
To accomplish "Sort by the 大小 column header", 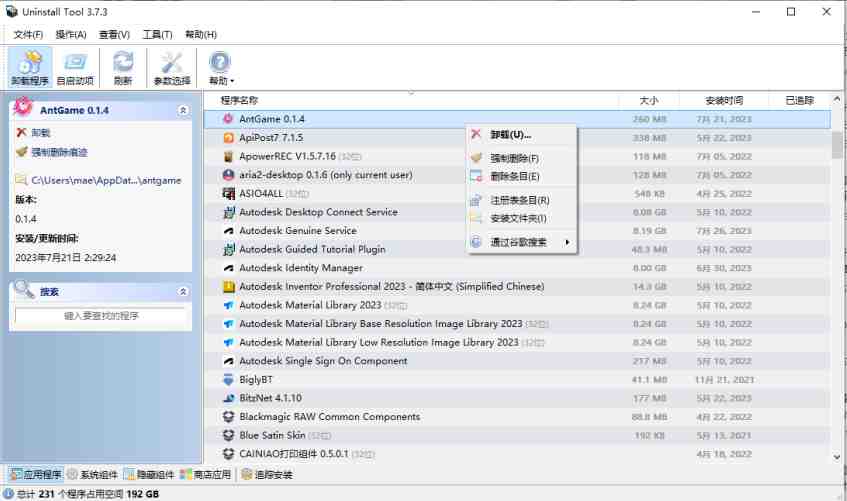I will 649,101.
